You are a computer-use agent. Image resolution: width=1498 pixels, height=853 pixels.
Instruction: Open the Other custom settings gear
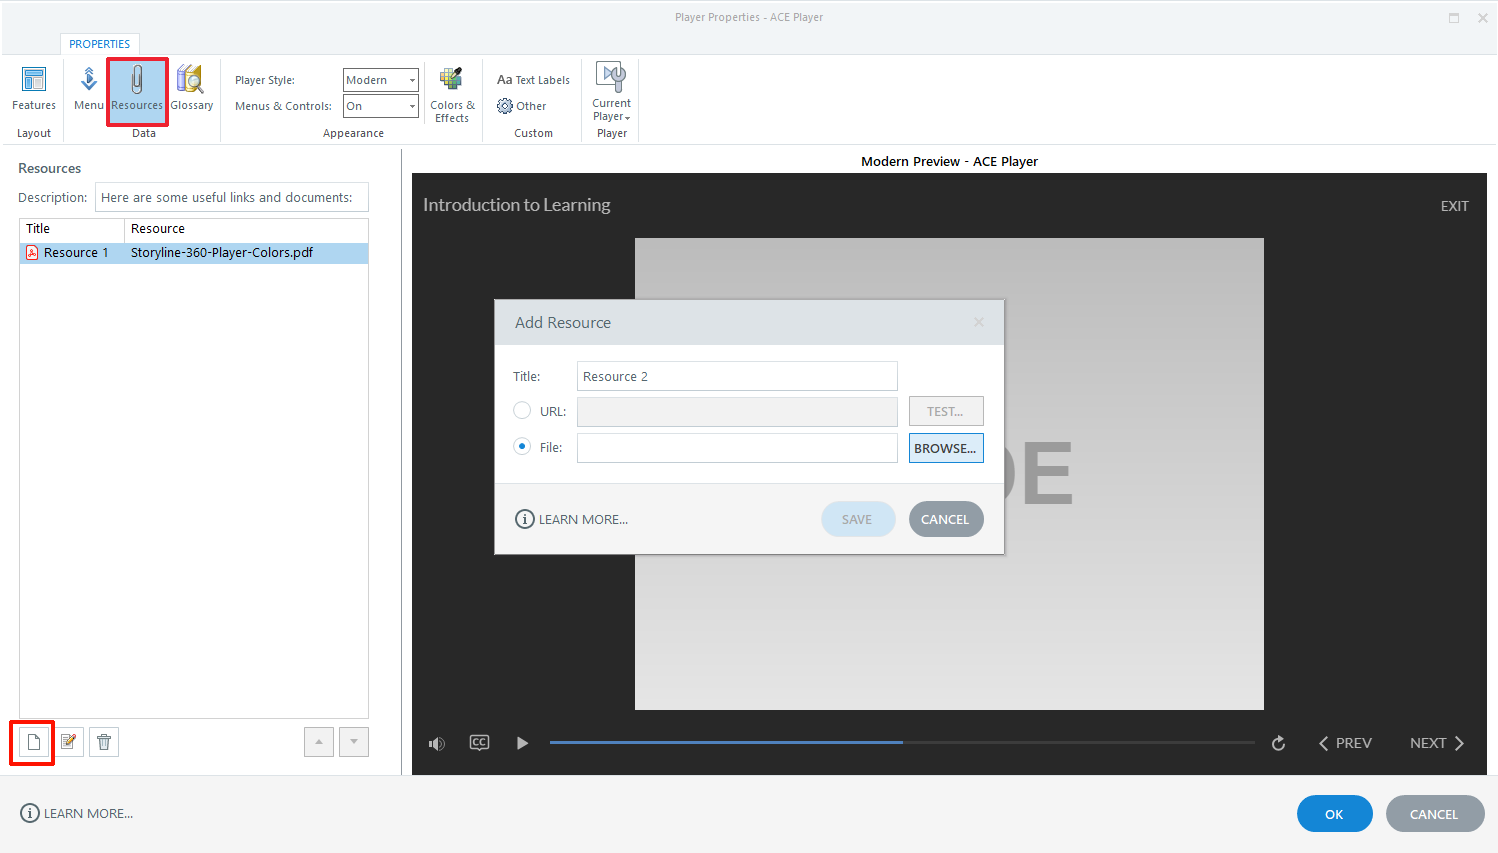(521, 105)
